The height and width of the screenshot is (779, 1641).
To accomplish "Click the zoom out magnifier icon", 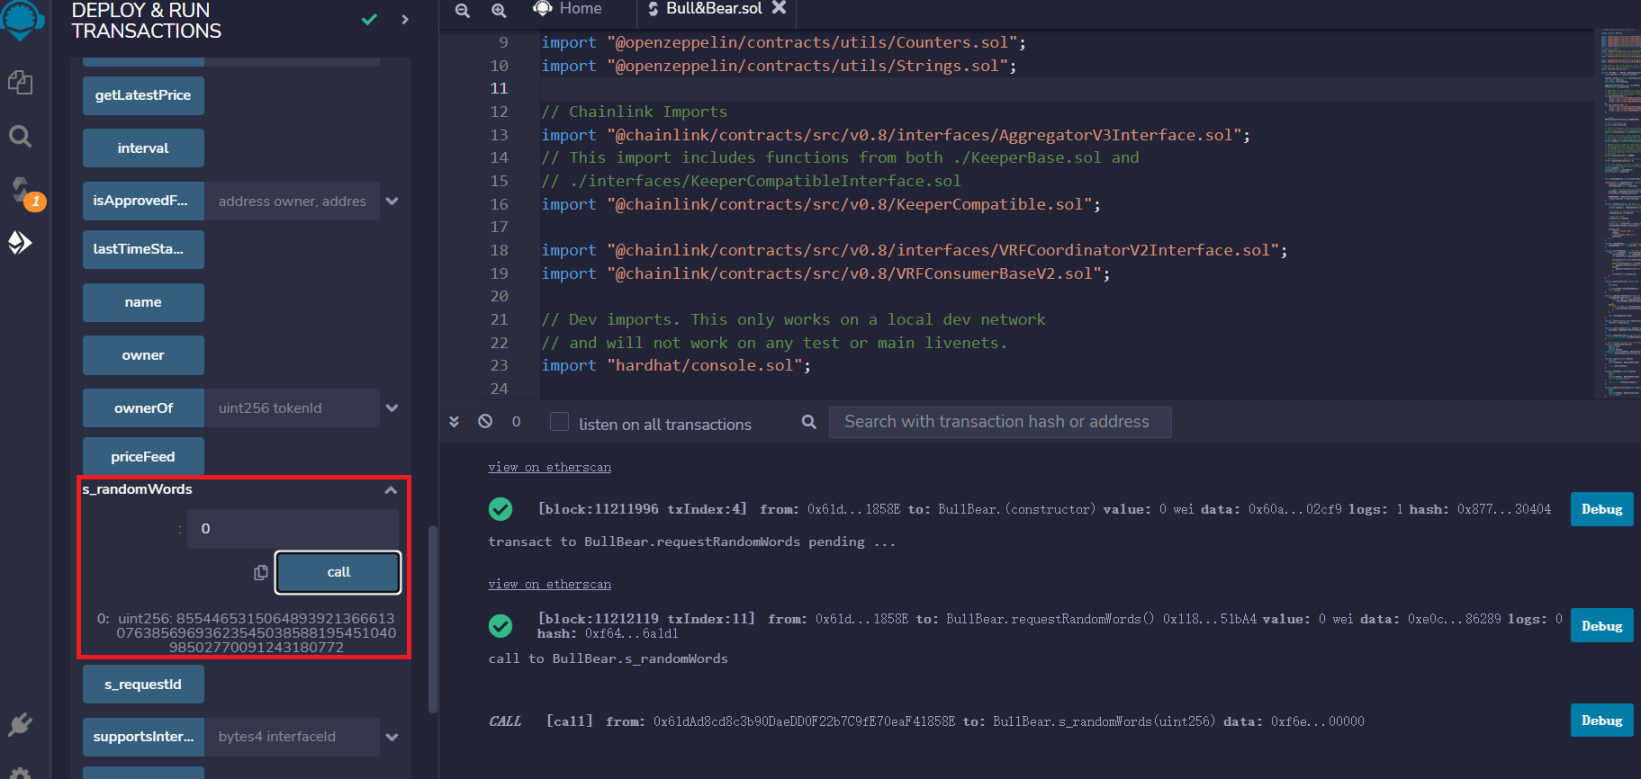I will pos(462,10).
